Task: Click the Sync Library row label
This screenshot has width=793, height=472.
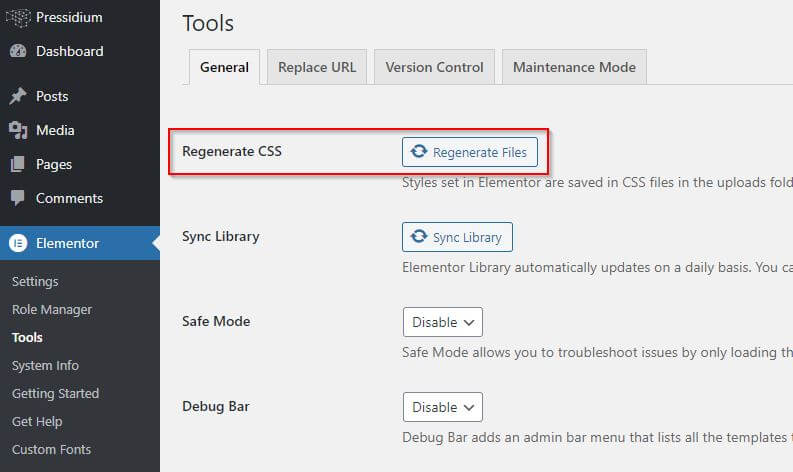Action: click(221, 236)
